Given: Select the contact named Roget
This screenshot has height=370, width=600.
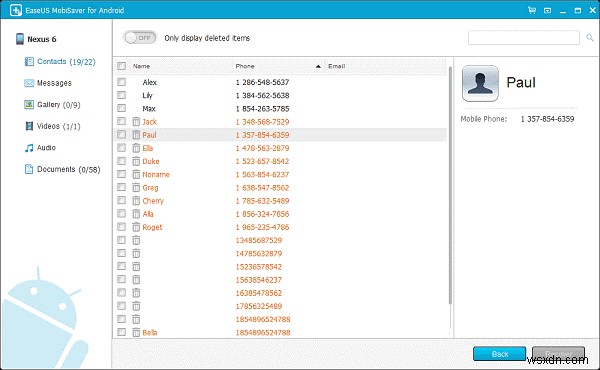Looking at the screenshot, I should (x=152, y=227).
